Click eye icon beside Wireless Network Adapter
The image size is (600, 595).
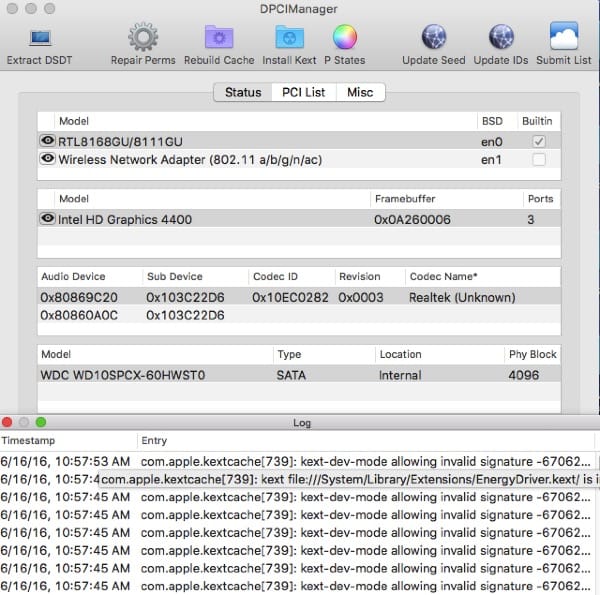(x=47, y=160)
